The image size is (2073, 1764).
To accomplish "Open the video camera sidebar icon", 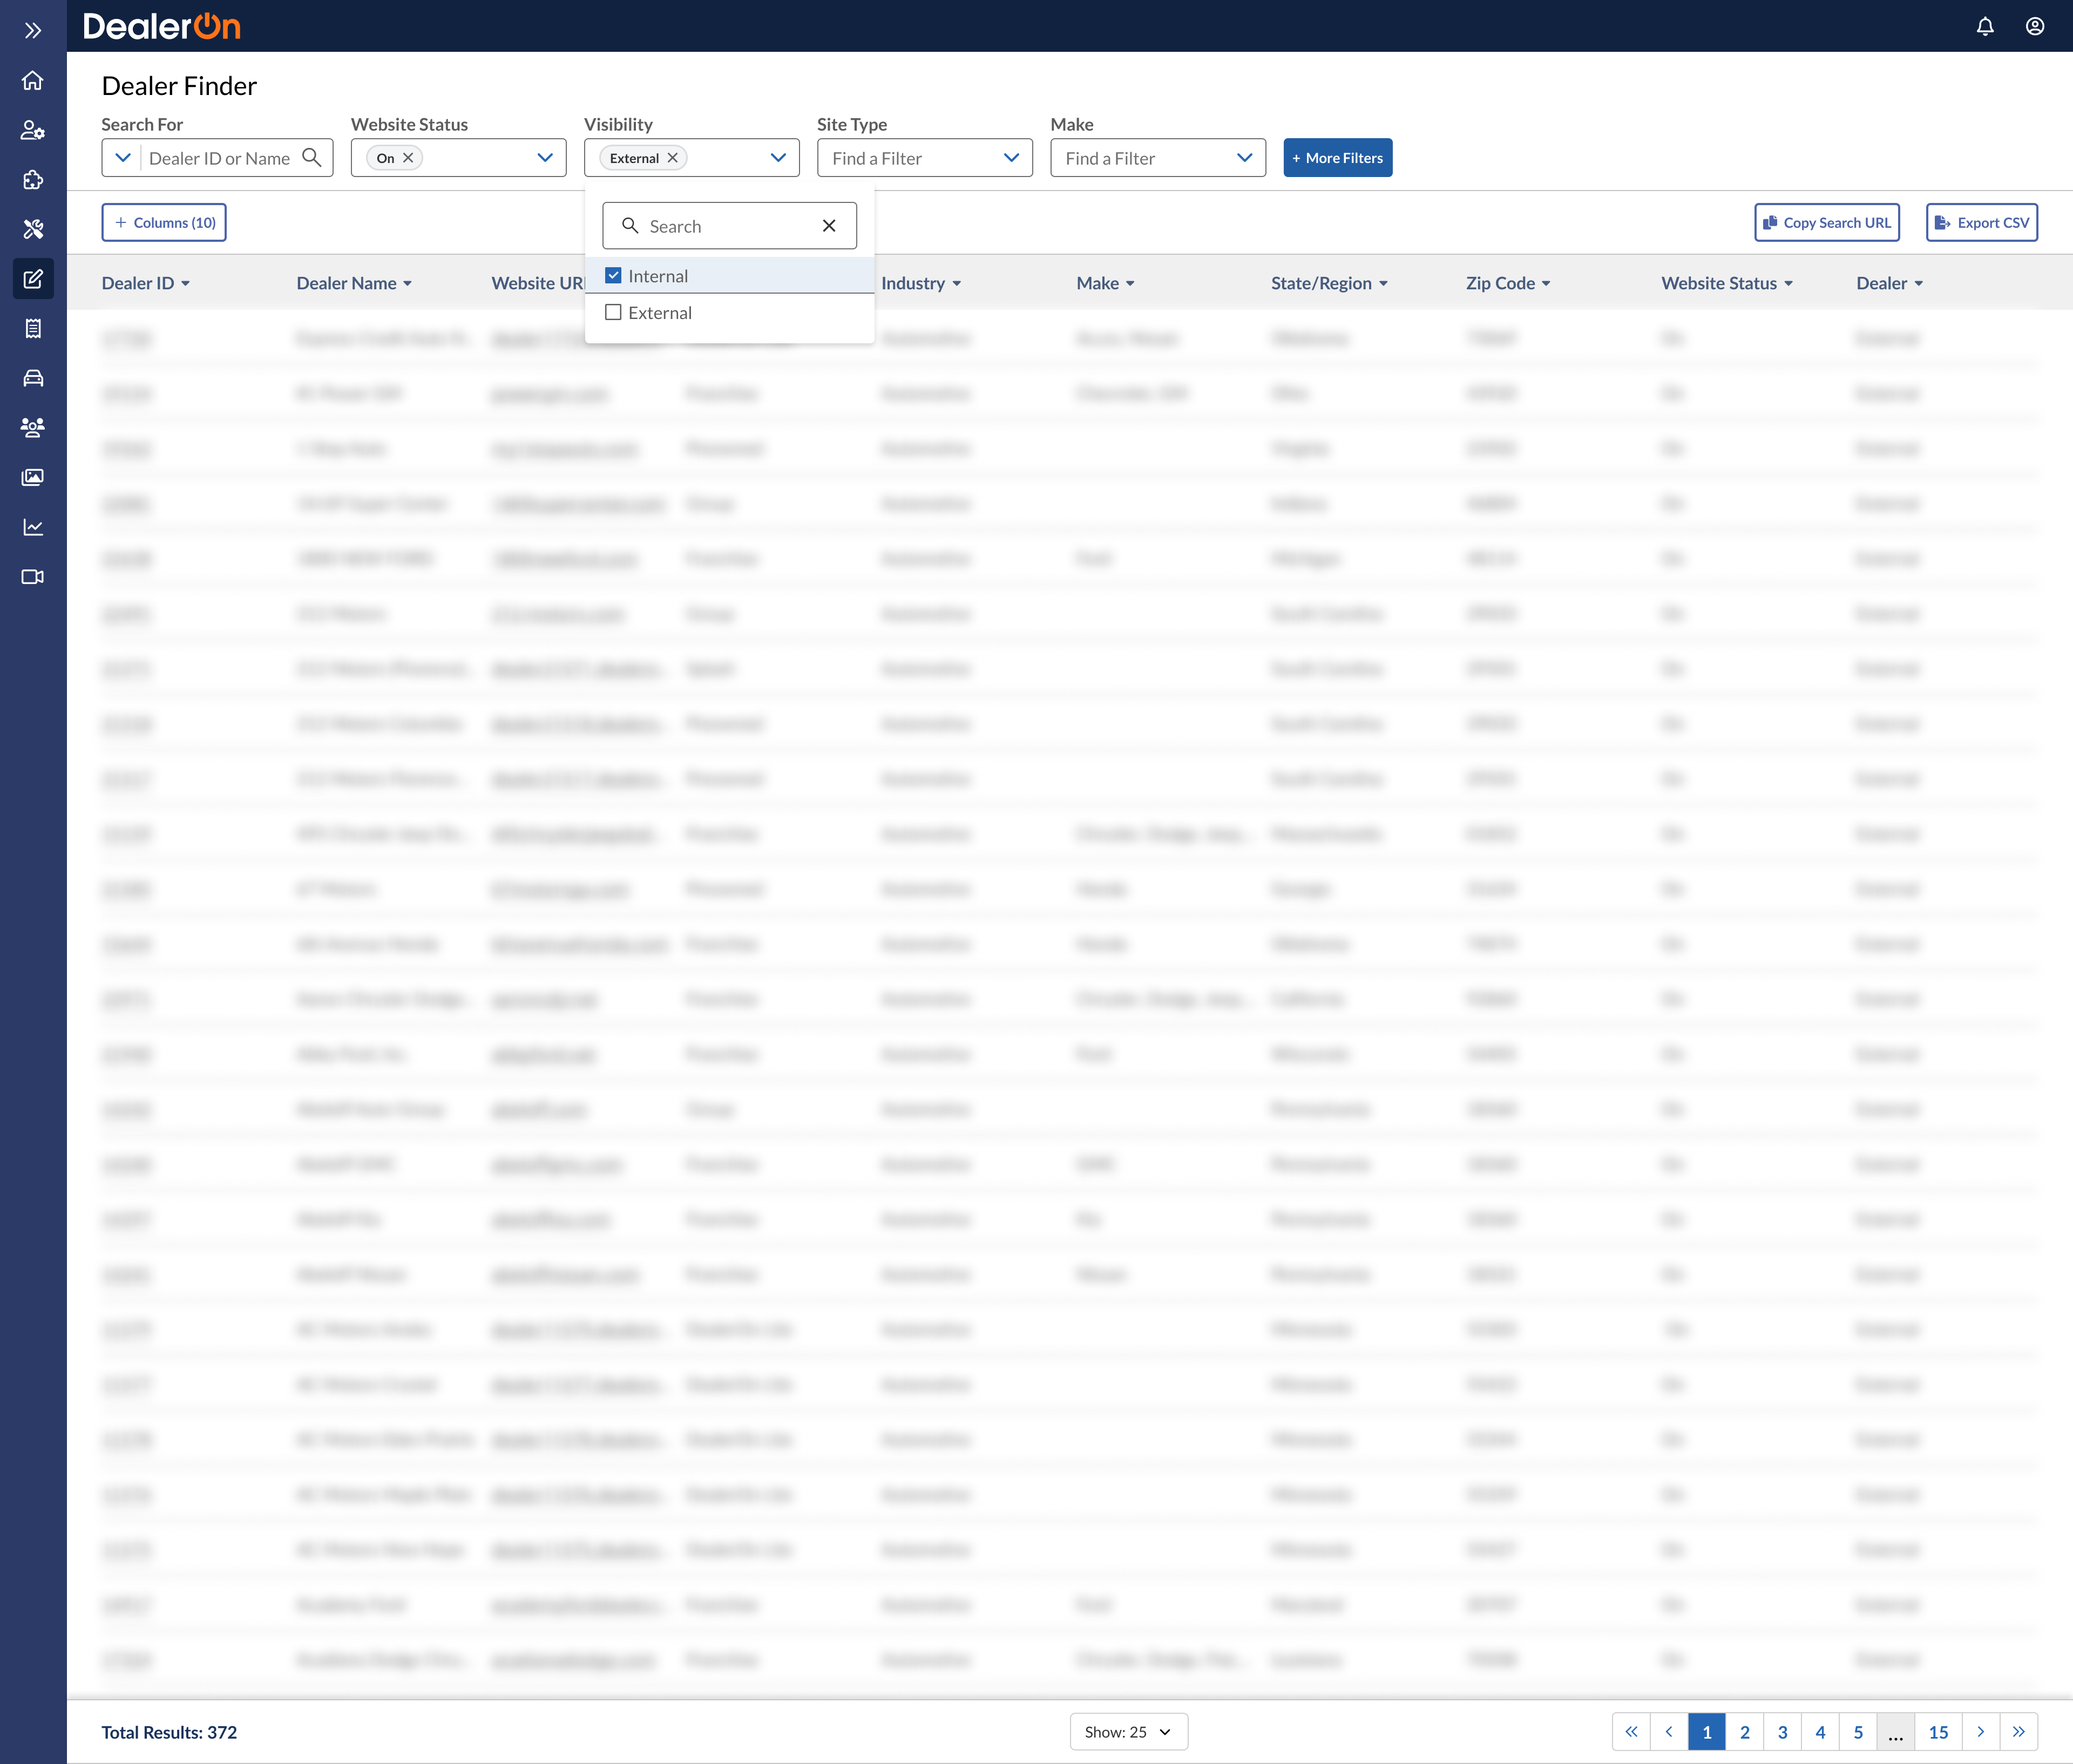I will (33, 577).
